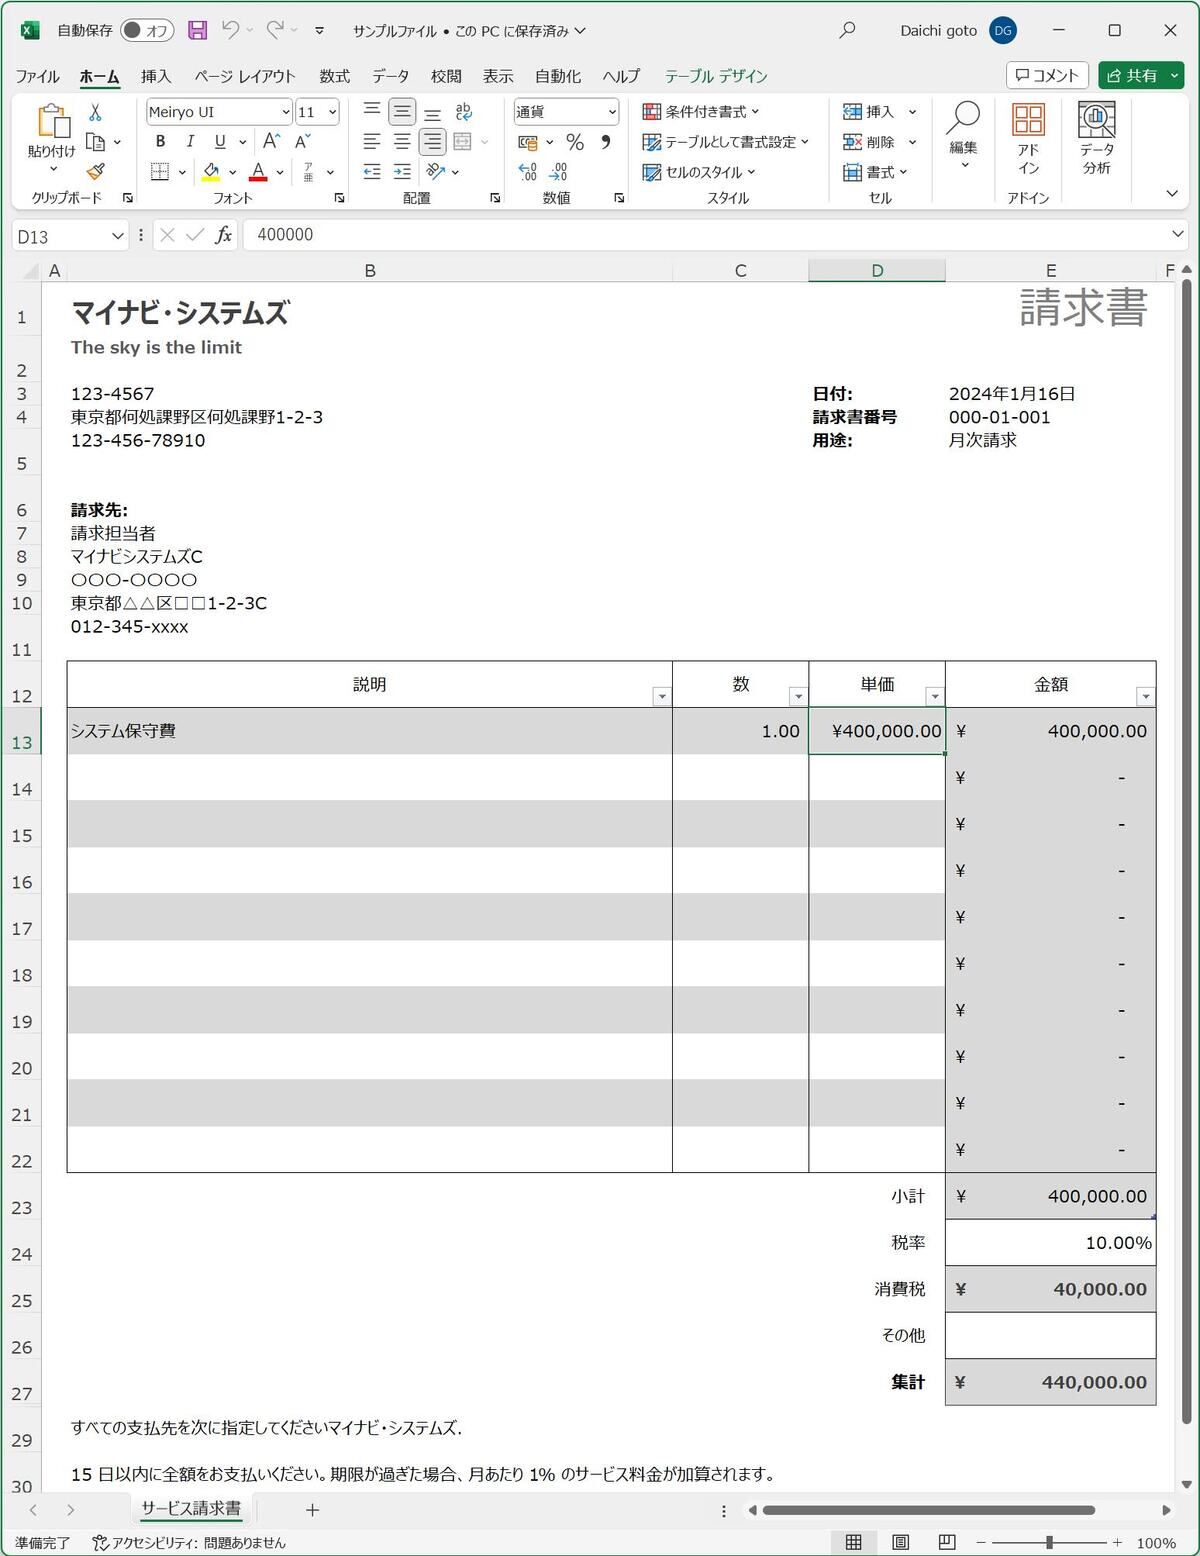
Task: Toggle the AutoSave (自動保存) switch
Action: point(147,30)
